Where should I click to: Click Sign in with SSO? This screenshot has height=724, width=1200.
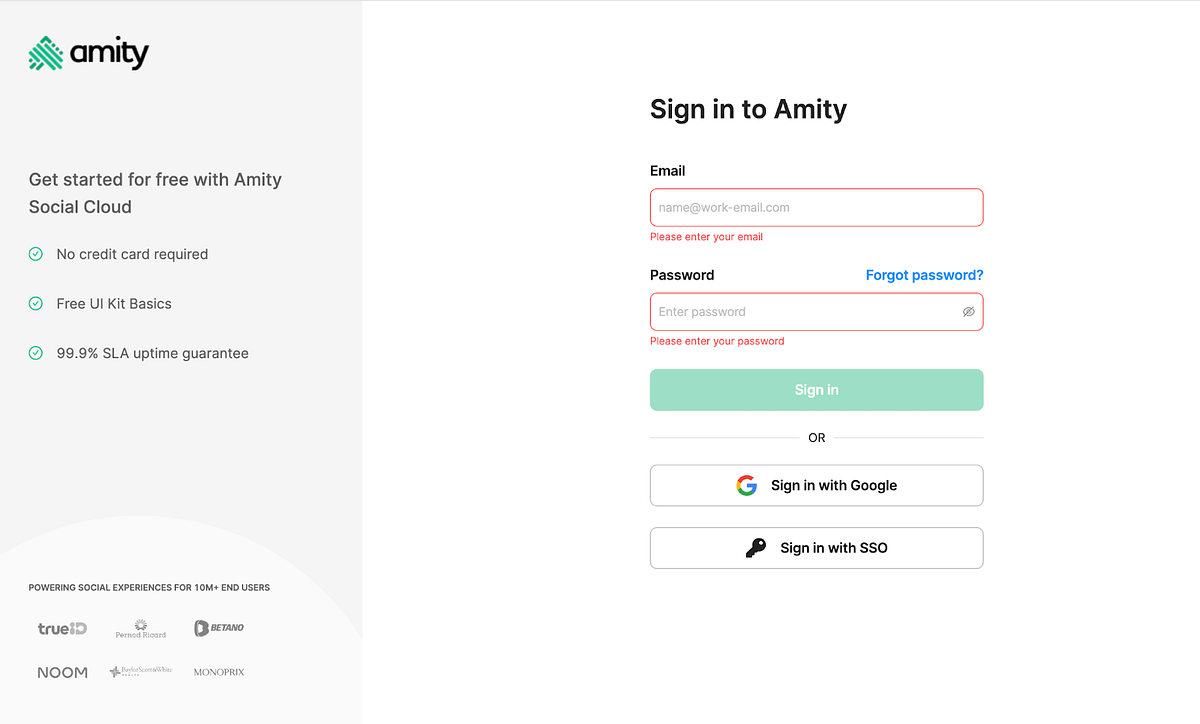click(816, 547)
